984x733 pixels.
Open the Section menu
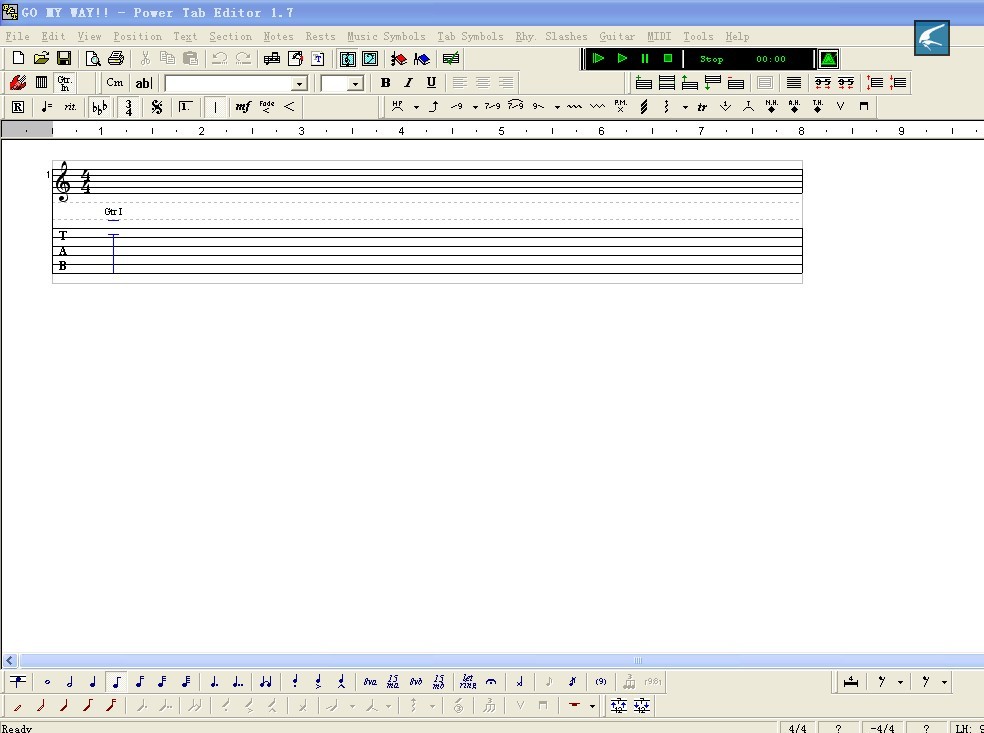(x=230, y=36)
